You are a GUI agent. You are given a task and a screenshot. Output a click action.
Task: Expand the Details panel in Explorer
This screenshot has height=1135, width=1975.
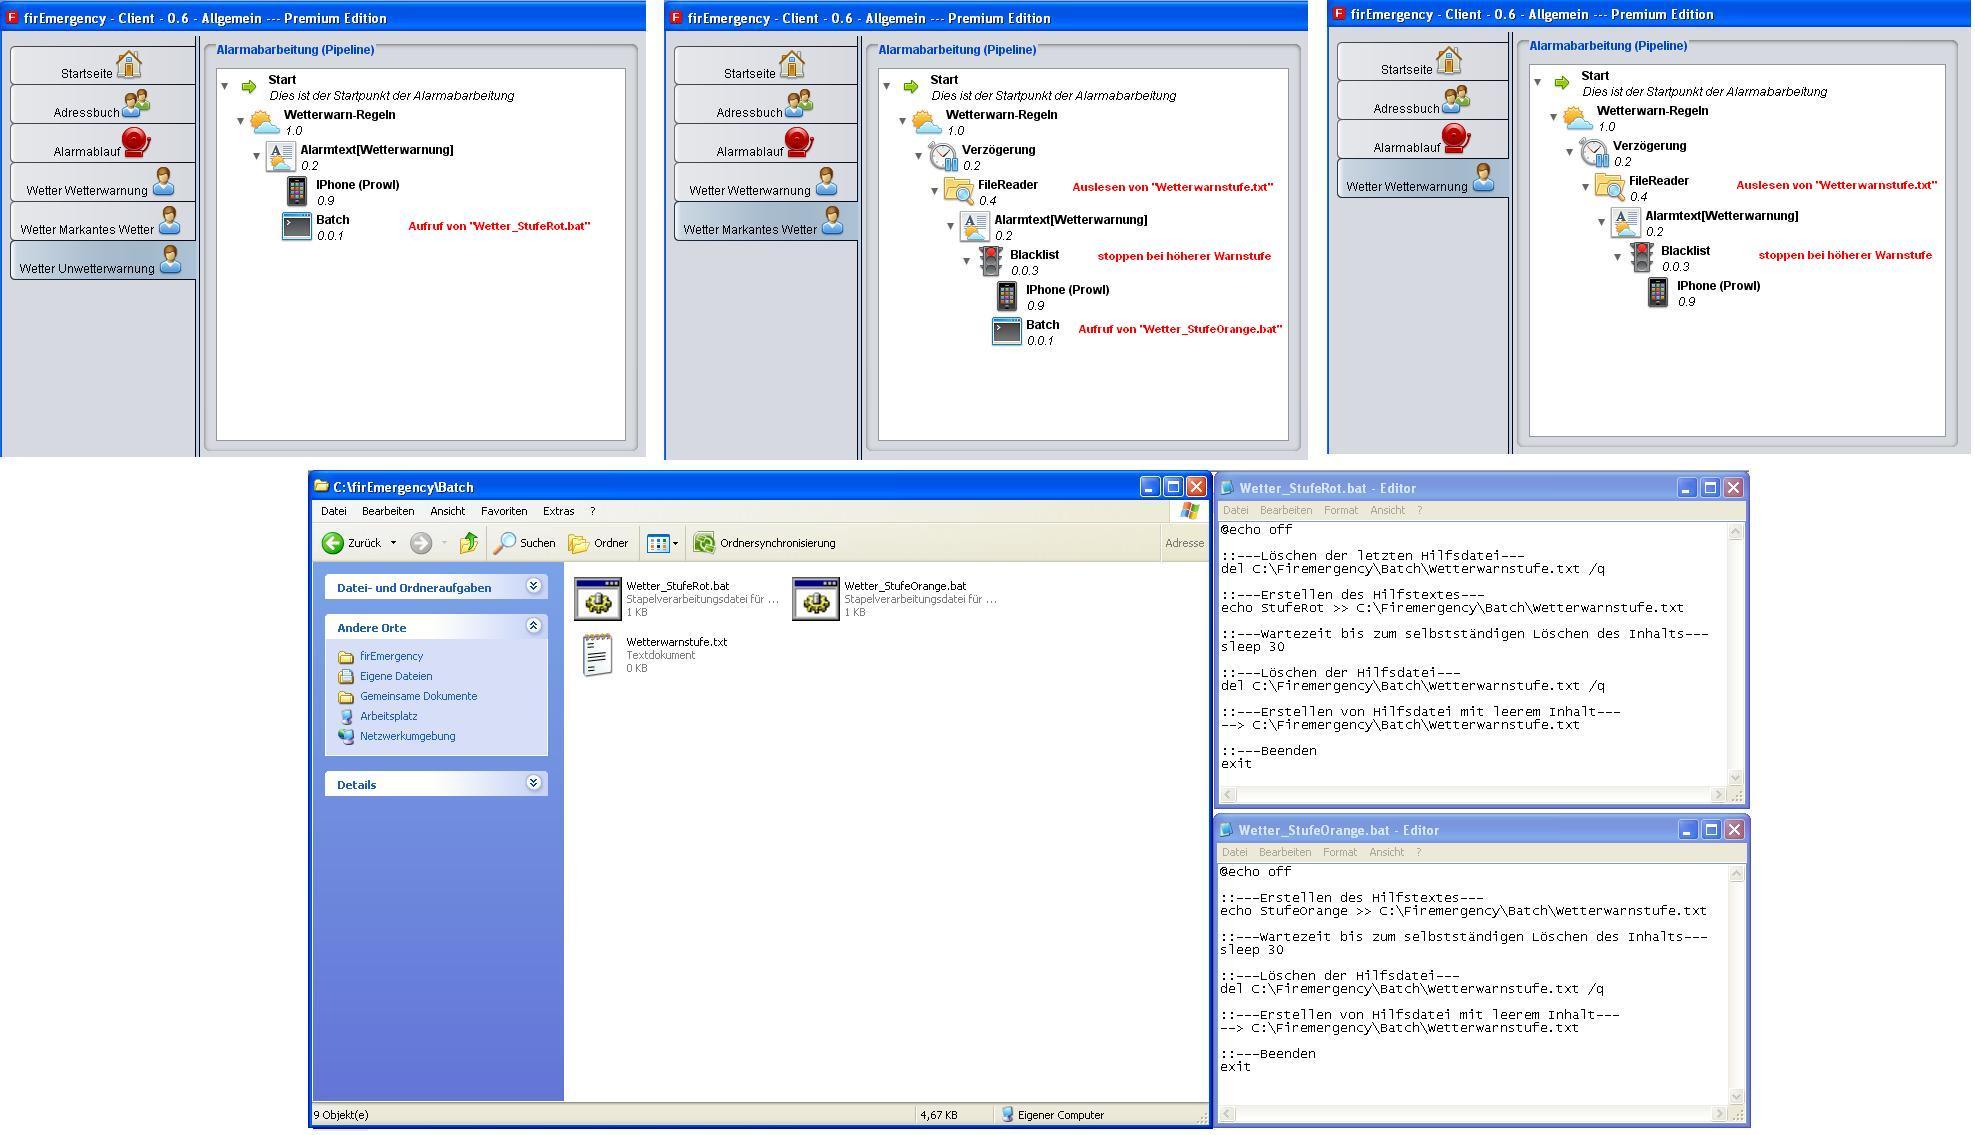coord(533,783)
